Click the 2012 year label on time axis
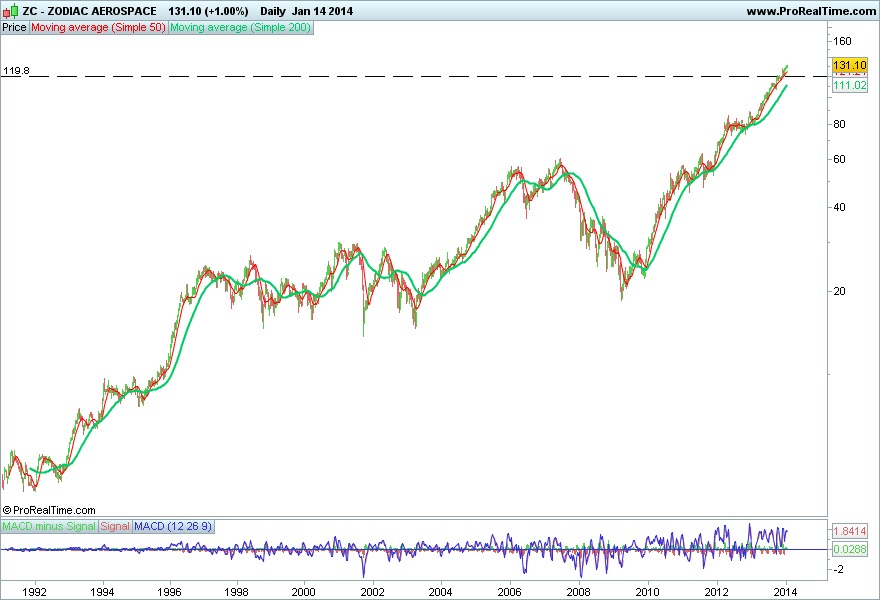The width and height of the screenshot is (880, 600). tap(717, 592)
